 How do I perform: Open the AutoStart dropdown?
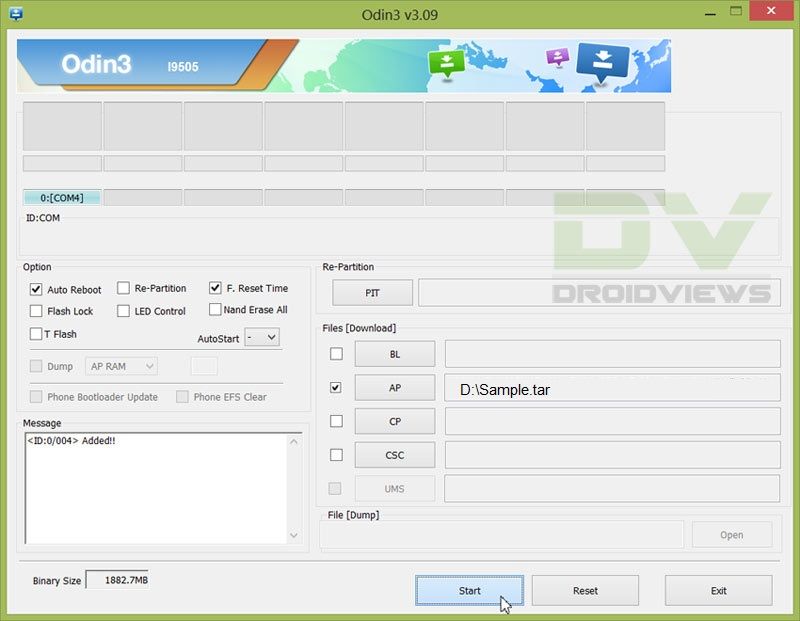pyautogui.click(x=262, y=338)
